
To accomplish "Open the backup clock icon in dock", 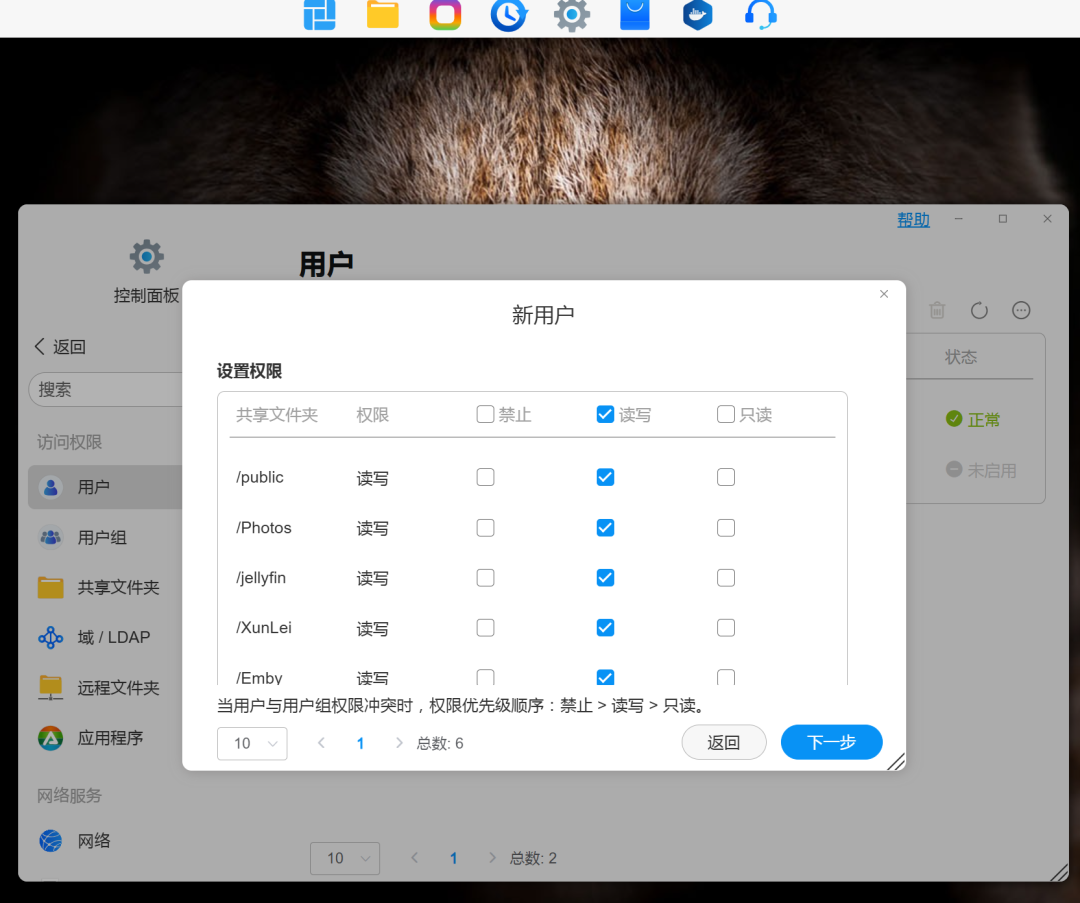I will click(508, 15).
